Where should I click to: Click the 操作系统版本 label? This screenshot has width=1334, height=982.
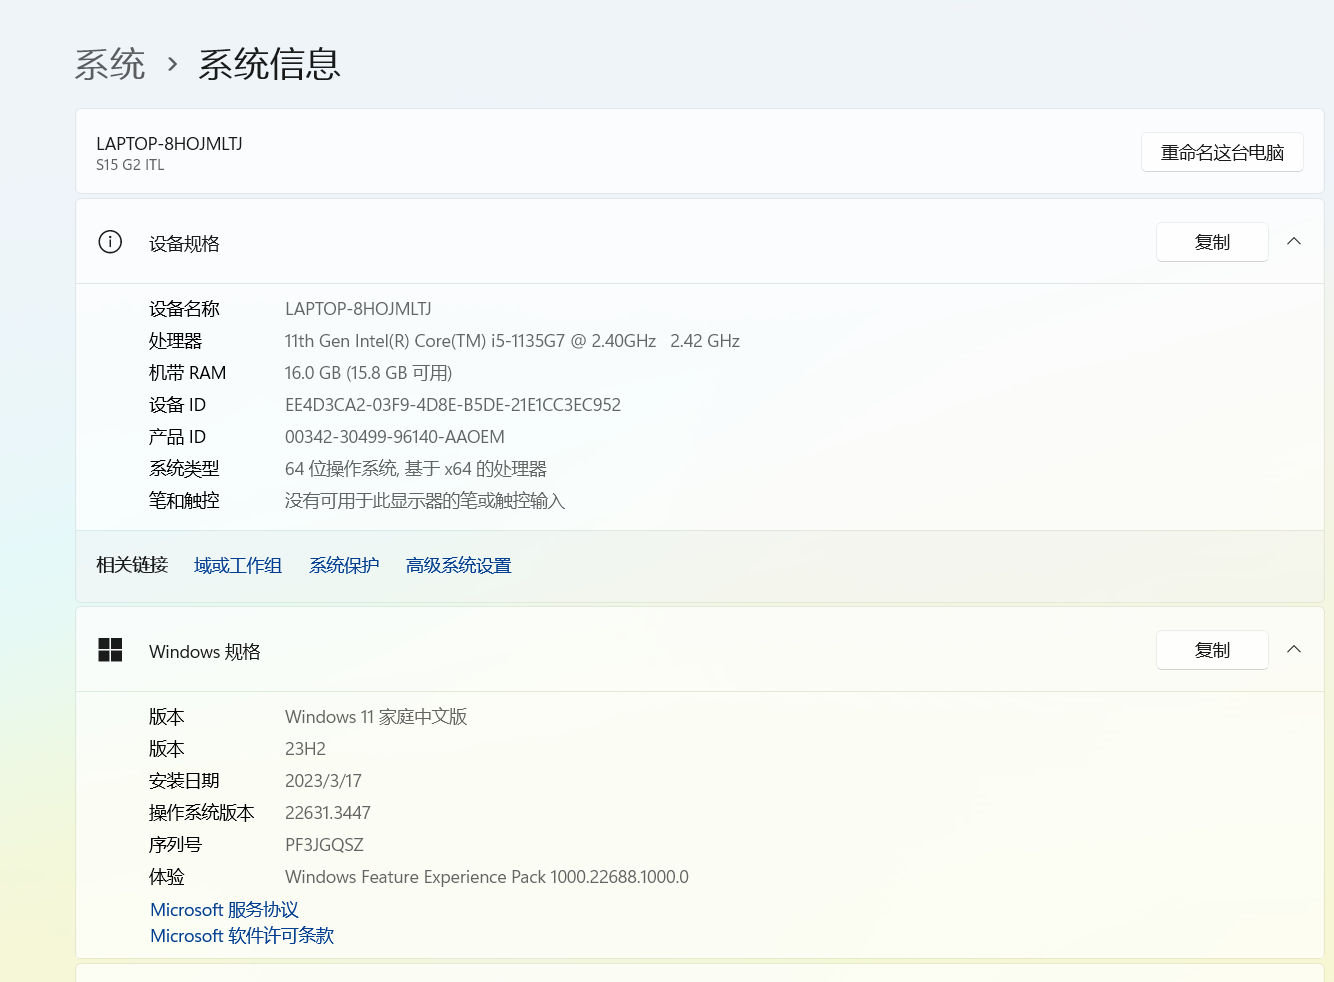202,813
